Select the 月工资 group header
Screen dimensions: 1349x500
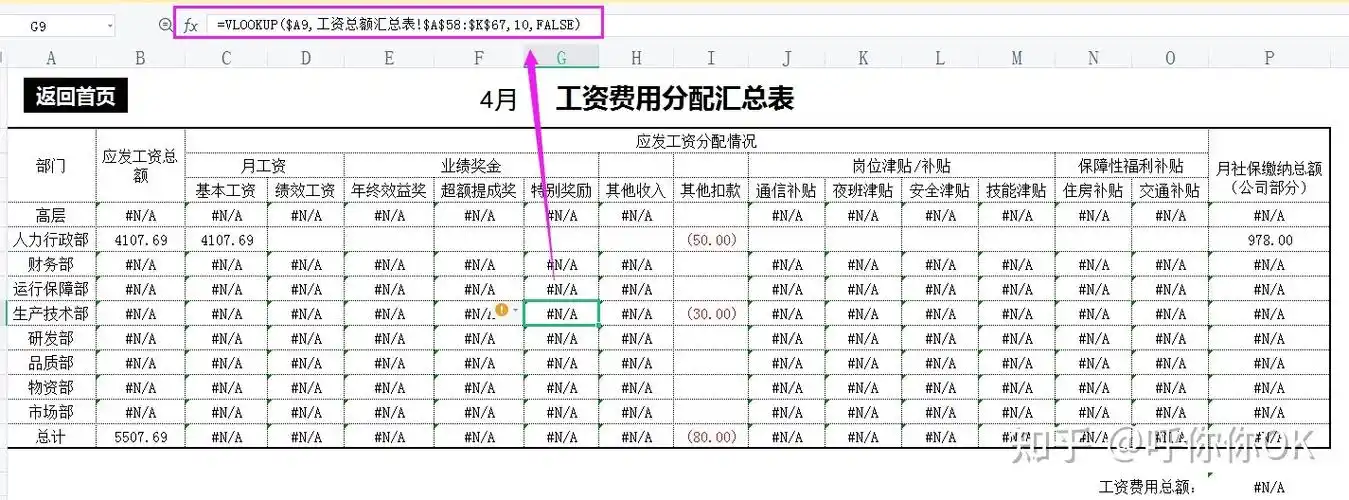point(264,165)
